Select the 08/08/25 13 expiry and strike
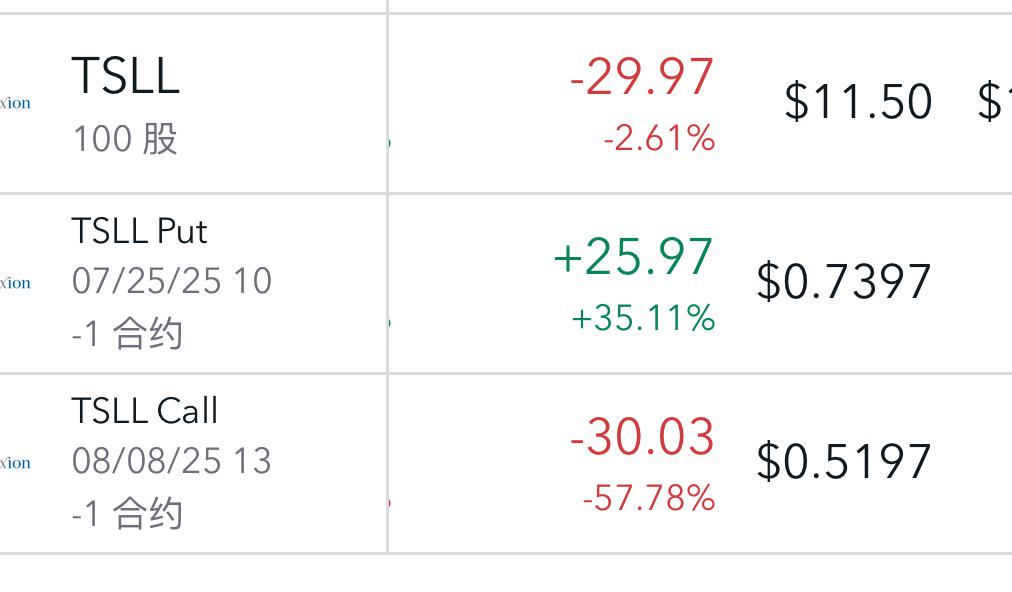The height and width of the screenshot is (592, 1012). 172,461
